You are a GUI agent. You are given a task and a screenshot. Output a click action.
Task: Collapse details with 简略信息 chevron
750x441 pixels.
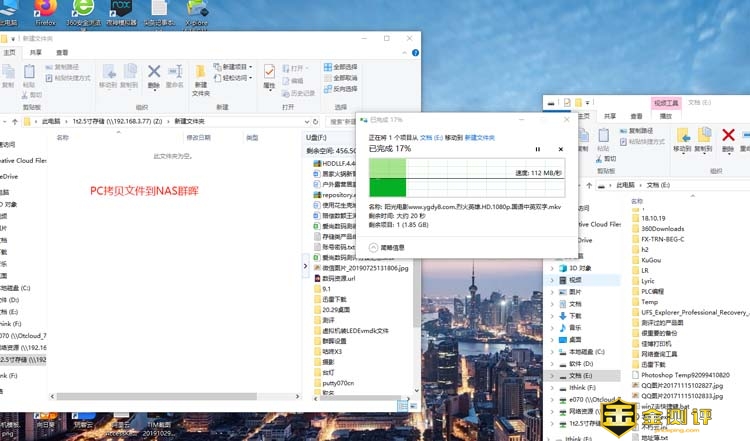(x=375, y=246)
